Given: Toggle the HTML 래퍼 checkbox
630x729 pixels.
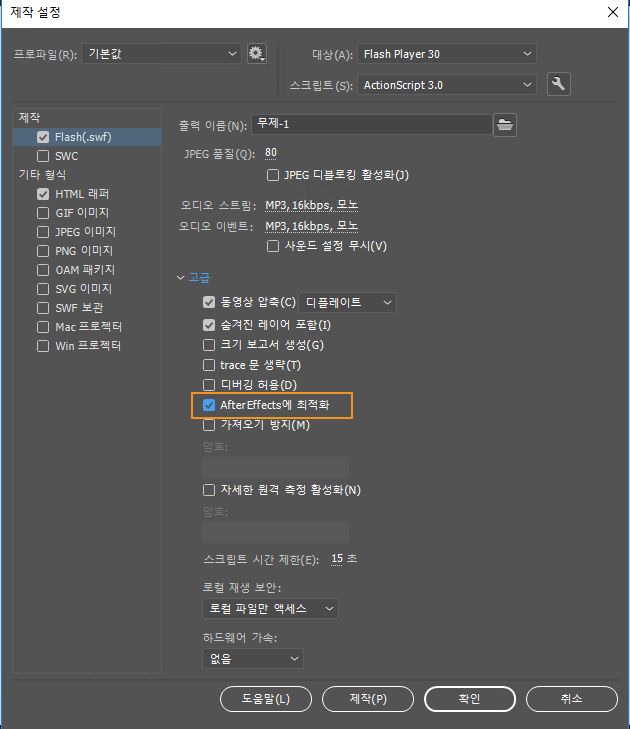Looking at the screenshot, I should click(x=43, y=194).
